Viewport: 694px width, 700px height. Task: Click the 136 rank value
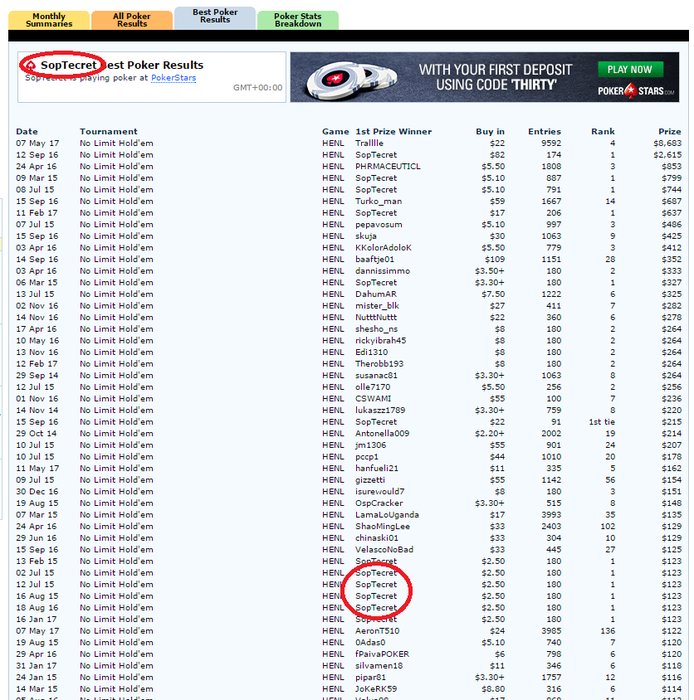(608, 630)
